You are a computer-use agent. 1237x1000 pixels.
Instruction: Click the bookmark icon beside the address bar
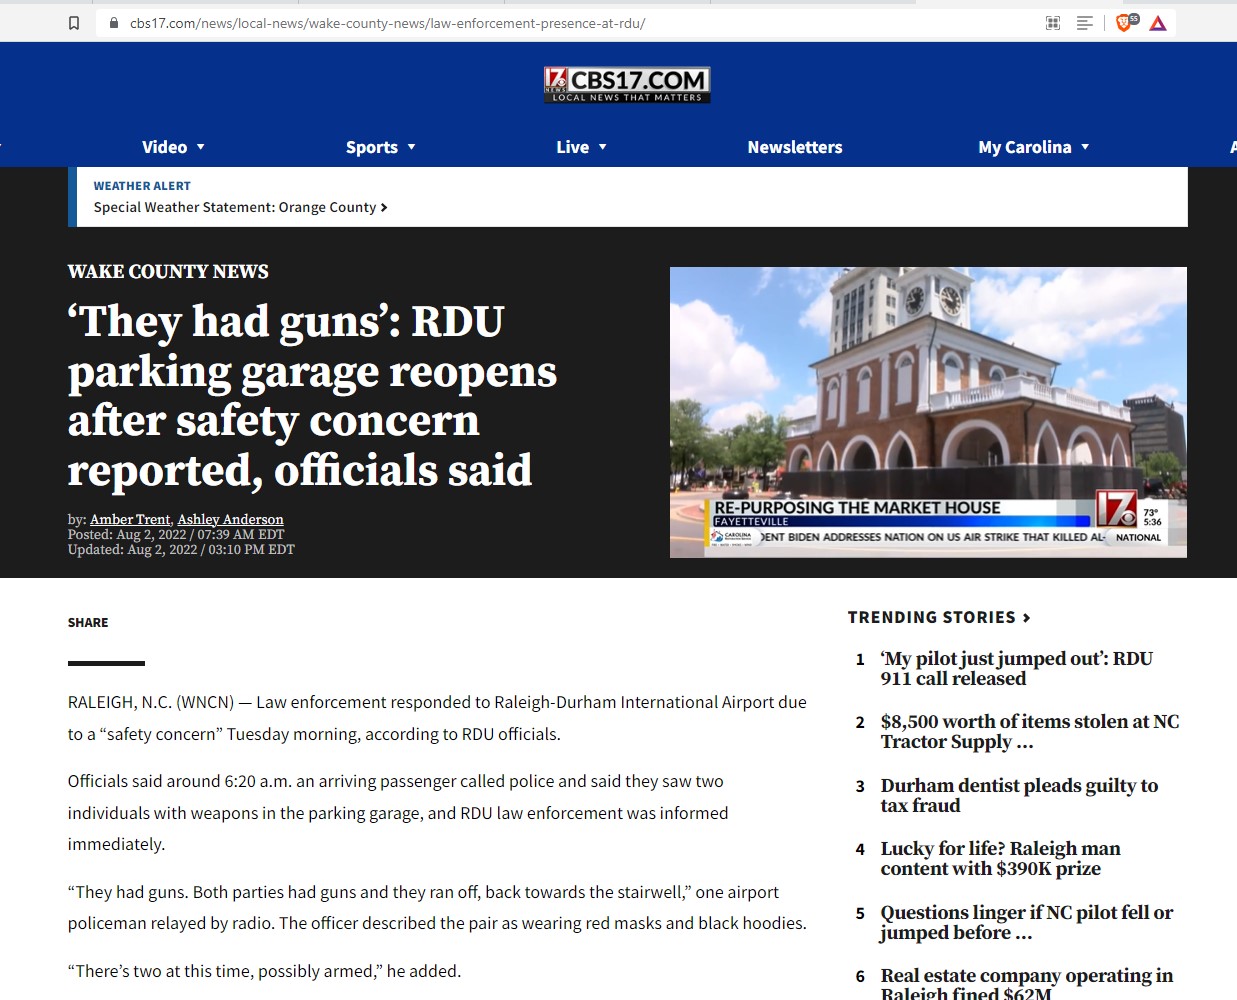(74, 23)
